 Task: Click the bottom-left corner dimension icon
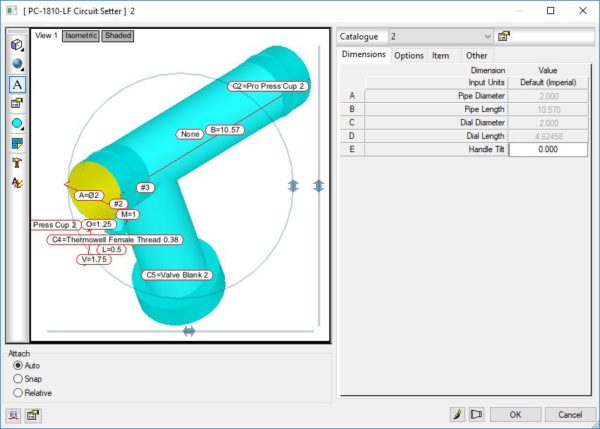click(16, 414)
